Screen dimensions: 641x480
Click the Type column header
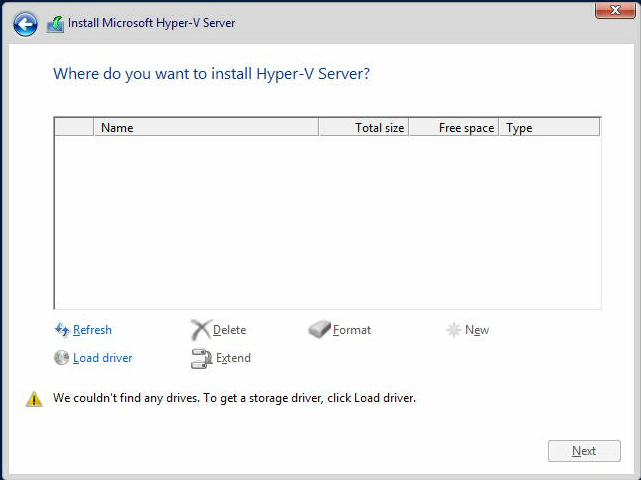(549, 128)
